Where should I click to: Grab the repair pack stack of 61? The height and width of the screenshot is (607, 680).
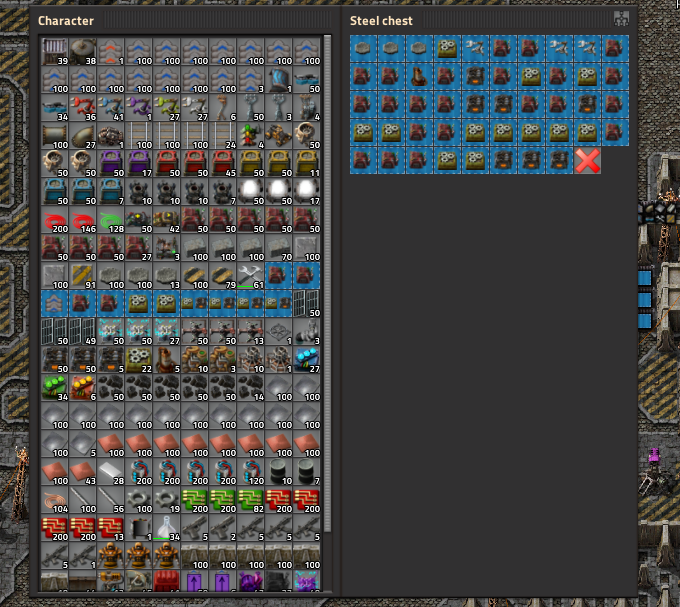point(251,273)
